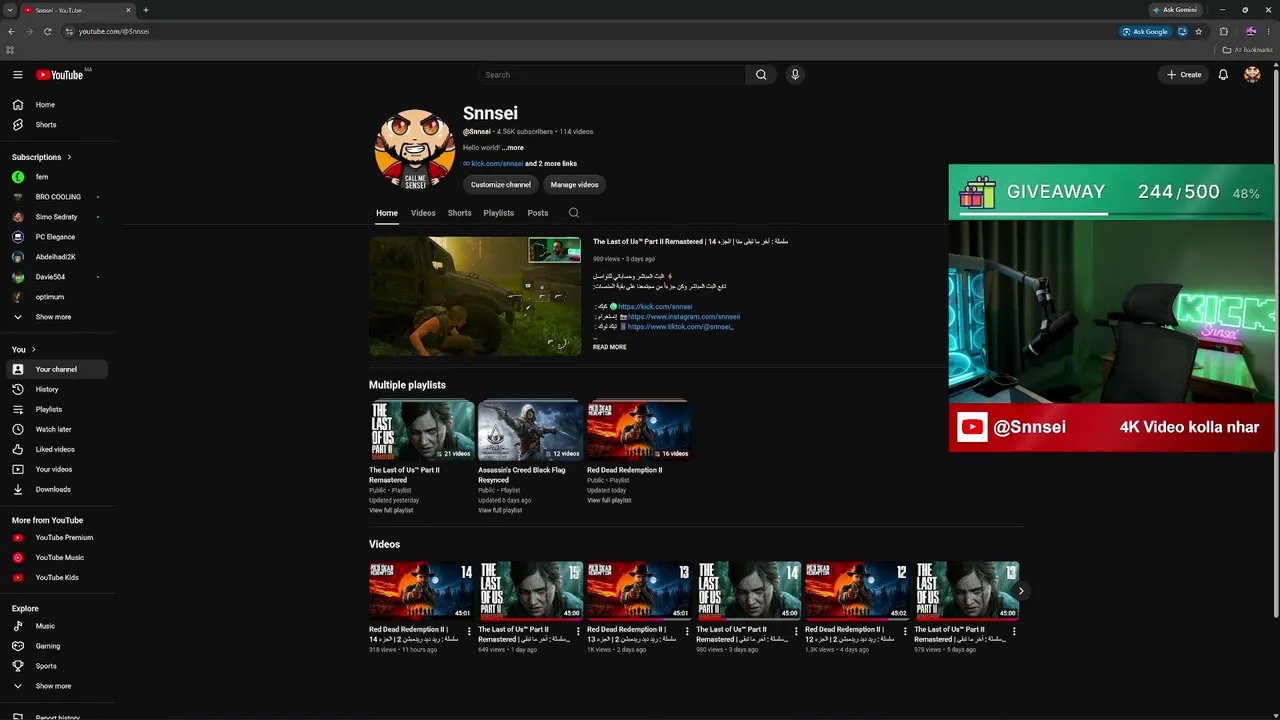Click the Customize channel button
Image resolution: width=1280 pixels, height=720 pixels.
501,185
